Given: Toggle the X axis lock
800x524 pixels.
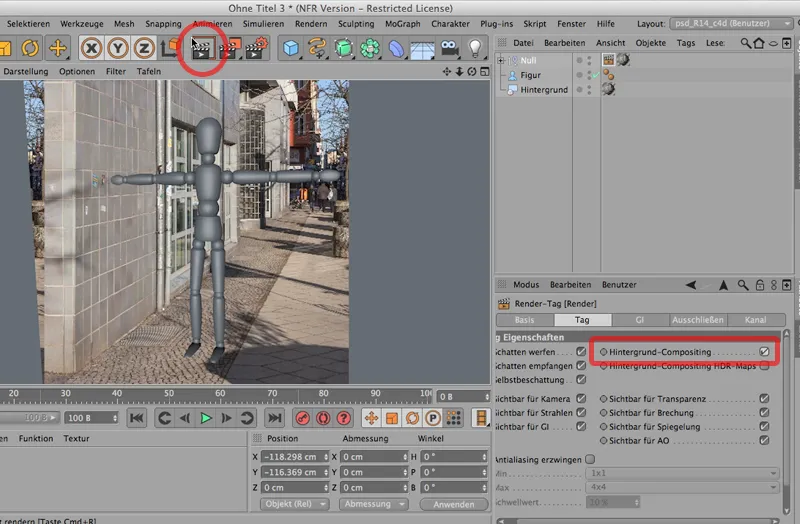Looking at the screenshot, I should coord(92,48).
